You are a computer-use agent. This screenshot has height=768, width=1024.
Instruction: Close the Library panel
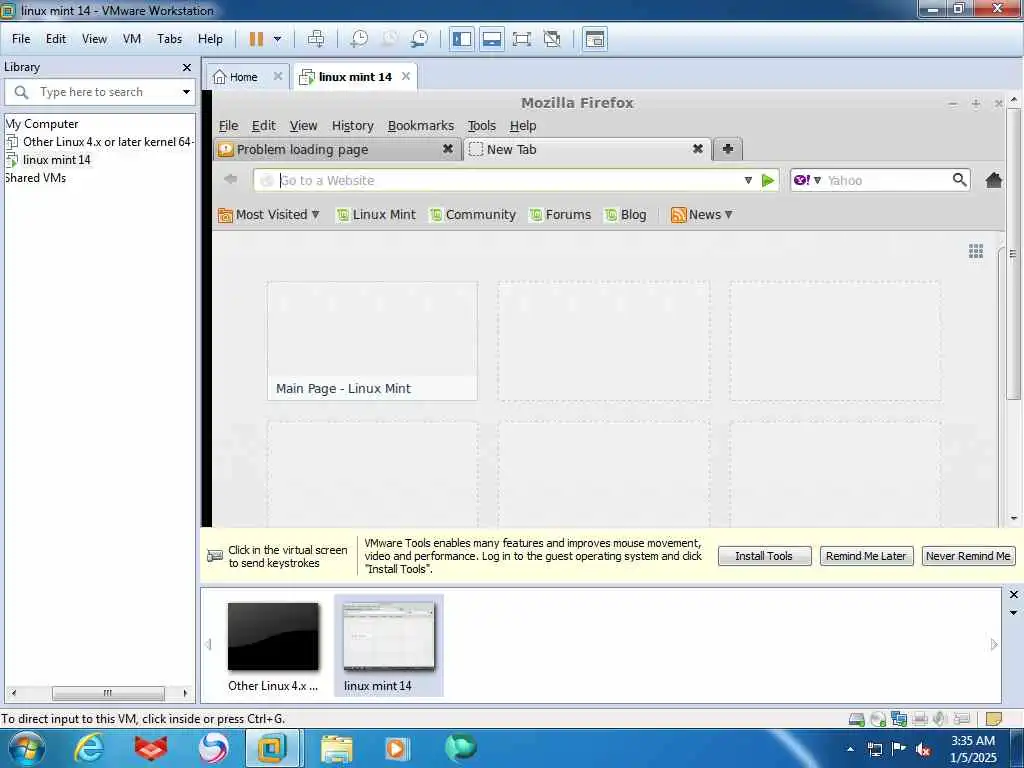(187, 67)
